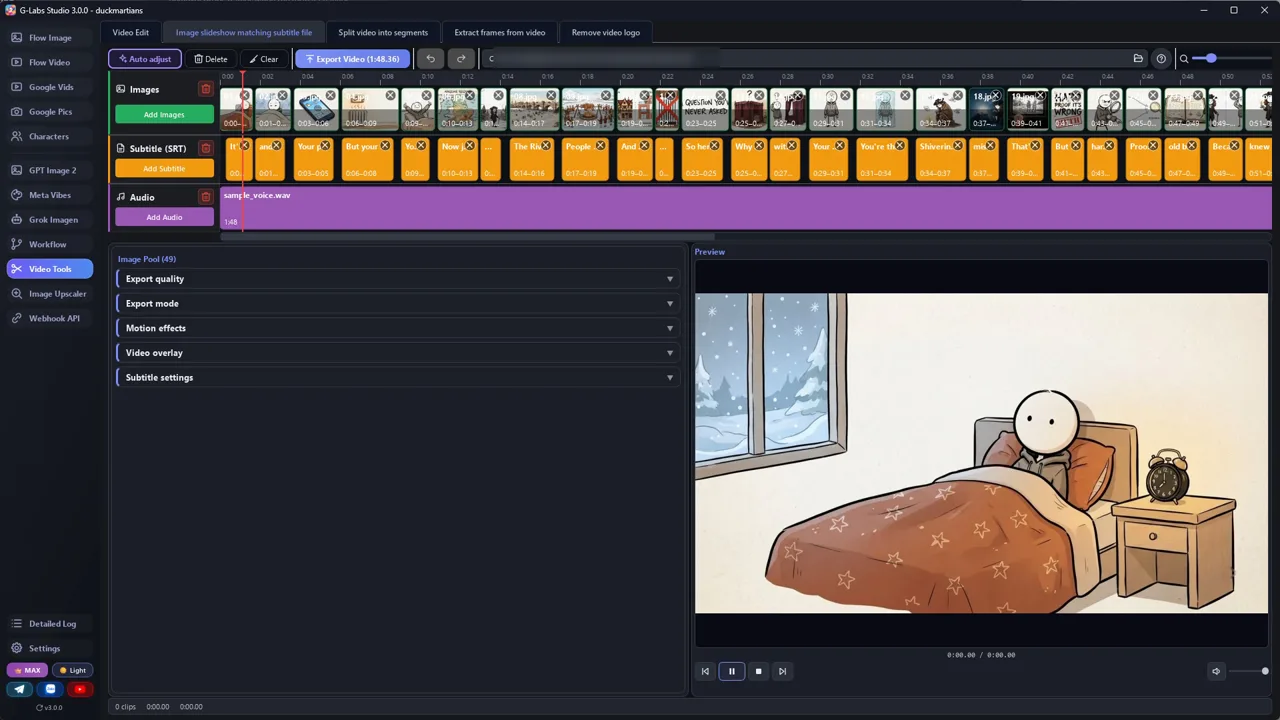Redo the last undone action

pos(461,59)
